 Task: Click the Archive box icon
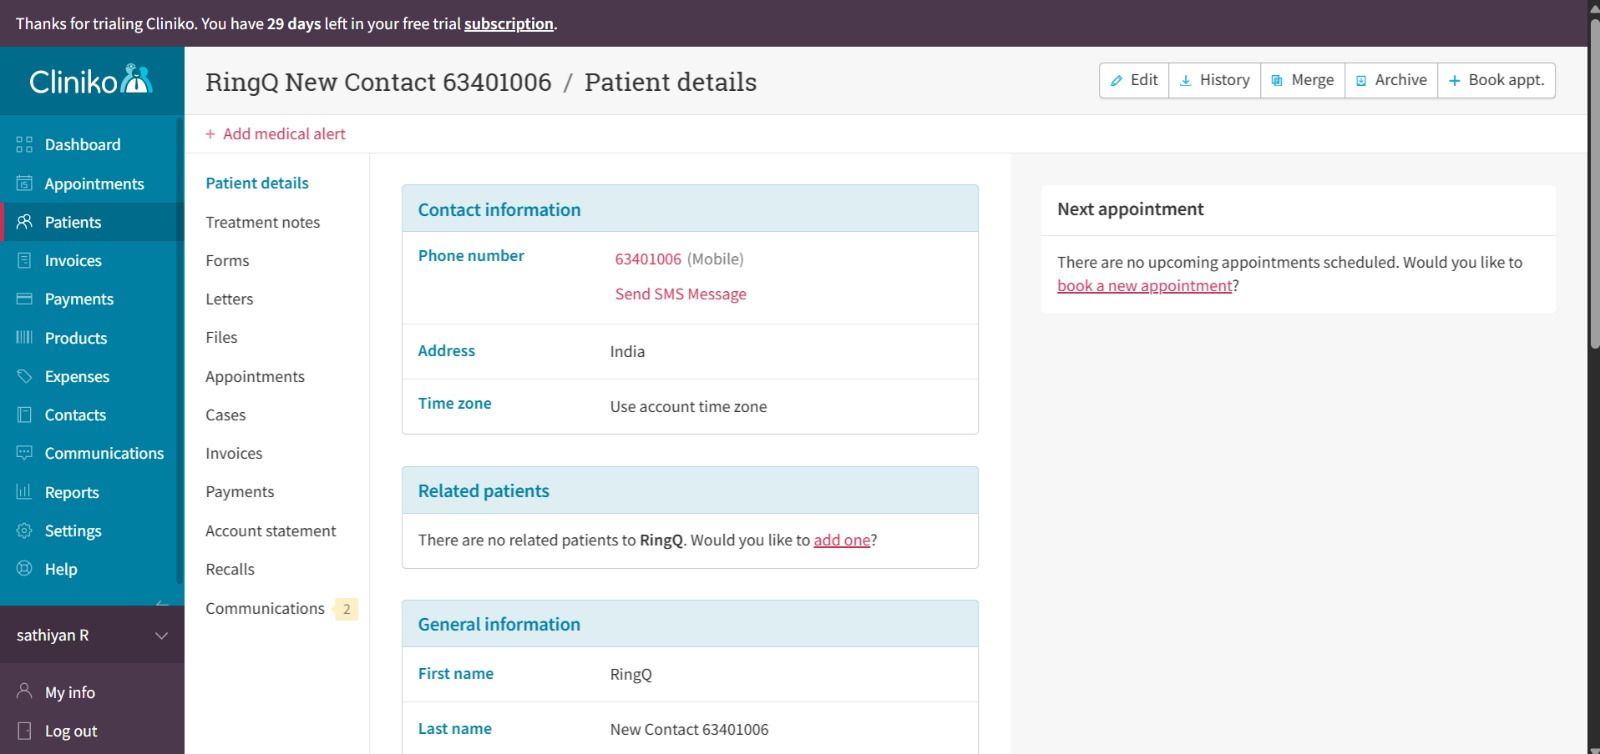(1361, 81)
